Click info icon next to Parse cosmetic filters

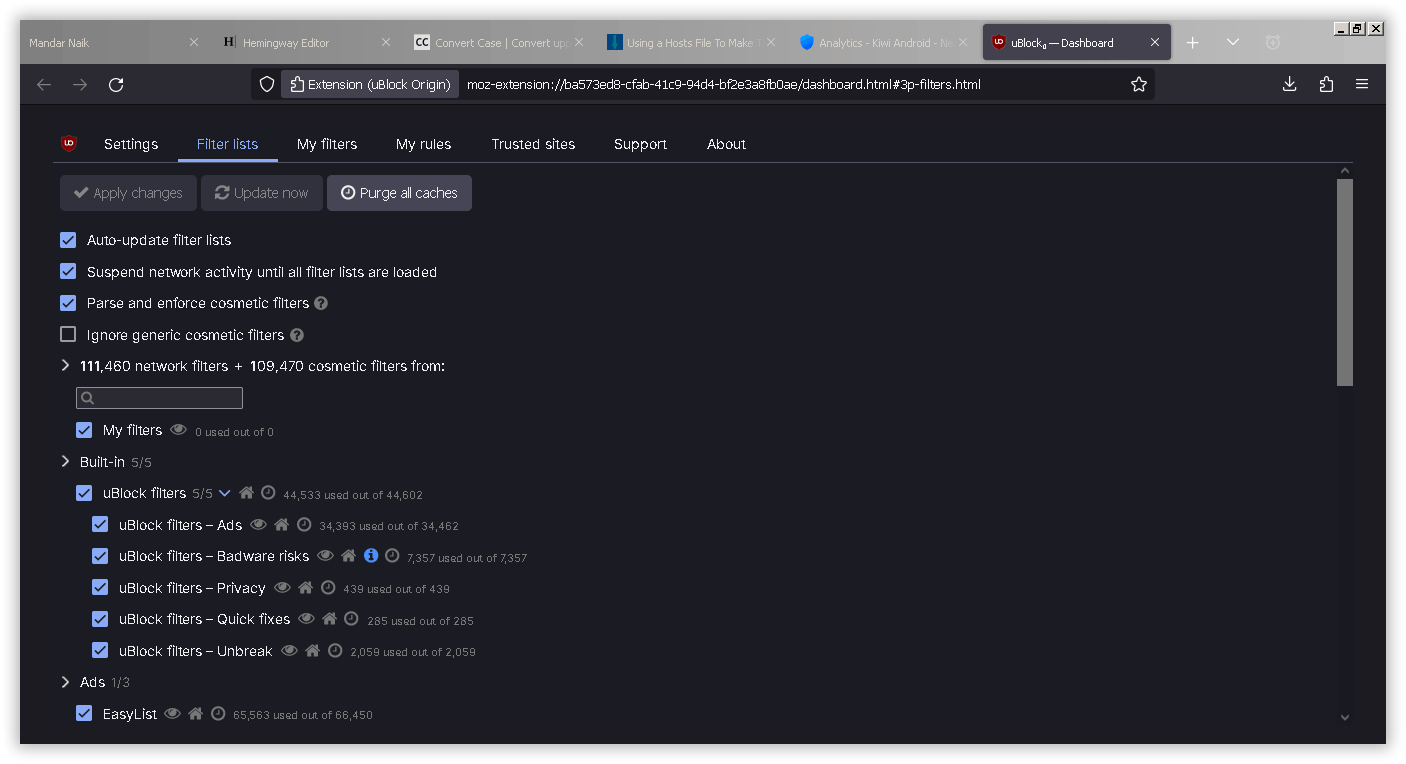point(321,303)
